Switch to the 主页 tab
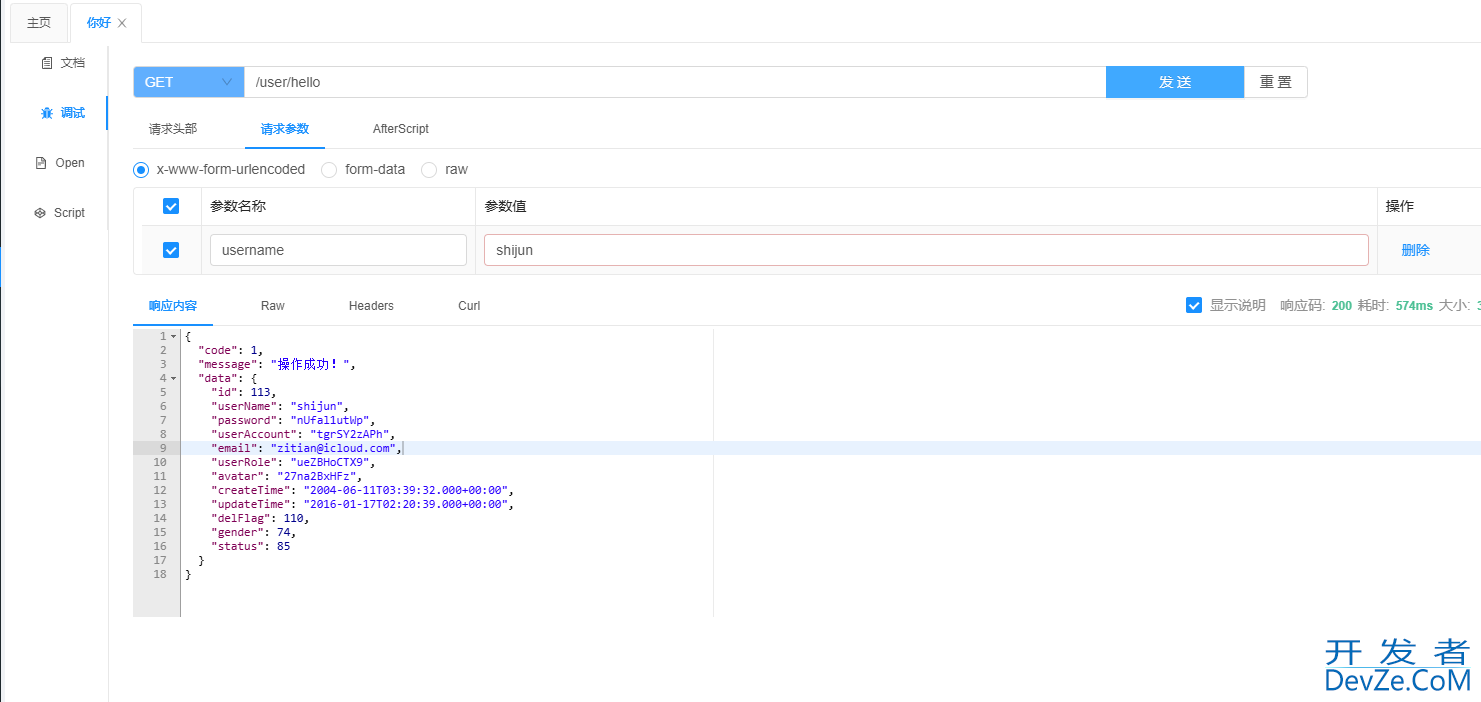This screenshot has width=1481, height=702. (x=39, y=23)
